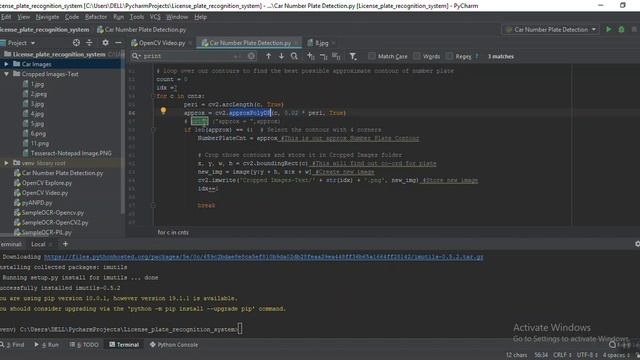The width and height of the screenshot is (640, 360).
Task: Open the Find tool window button
Action: click(12, 345)
